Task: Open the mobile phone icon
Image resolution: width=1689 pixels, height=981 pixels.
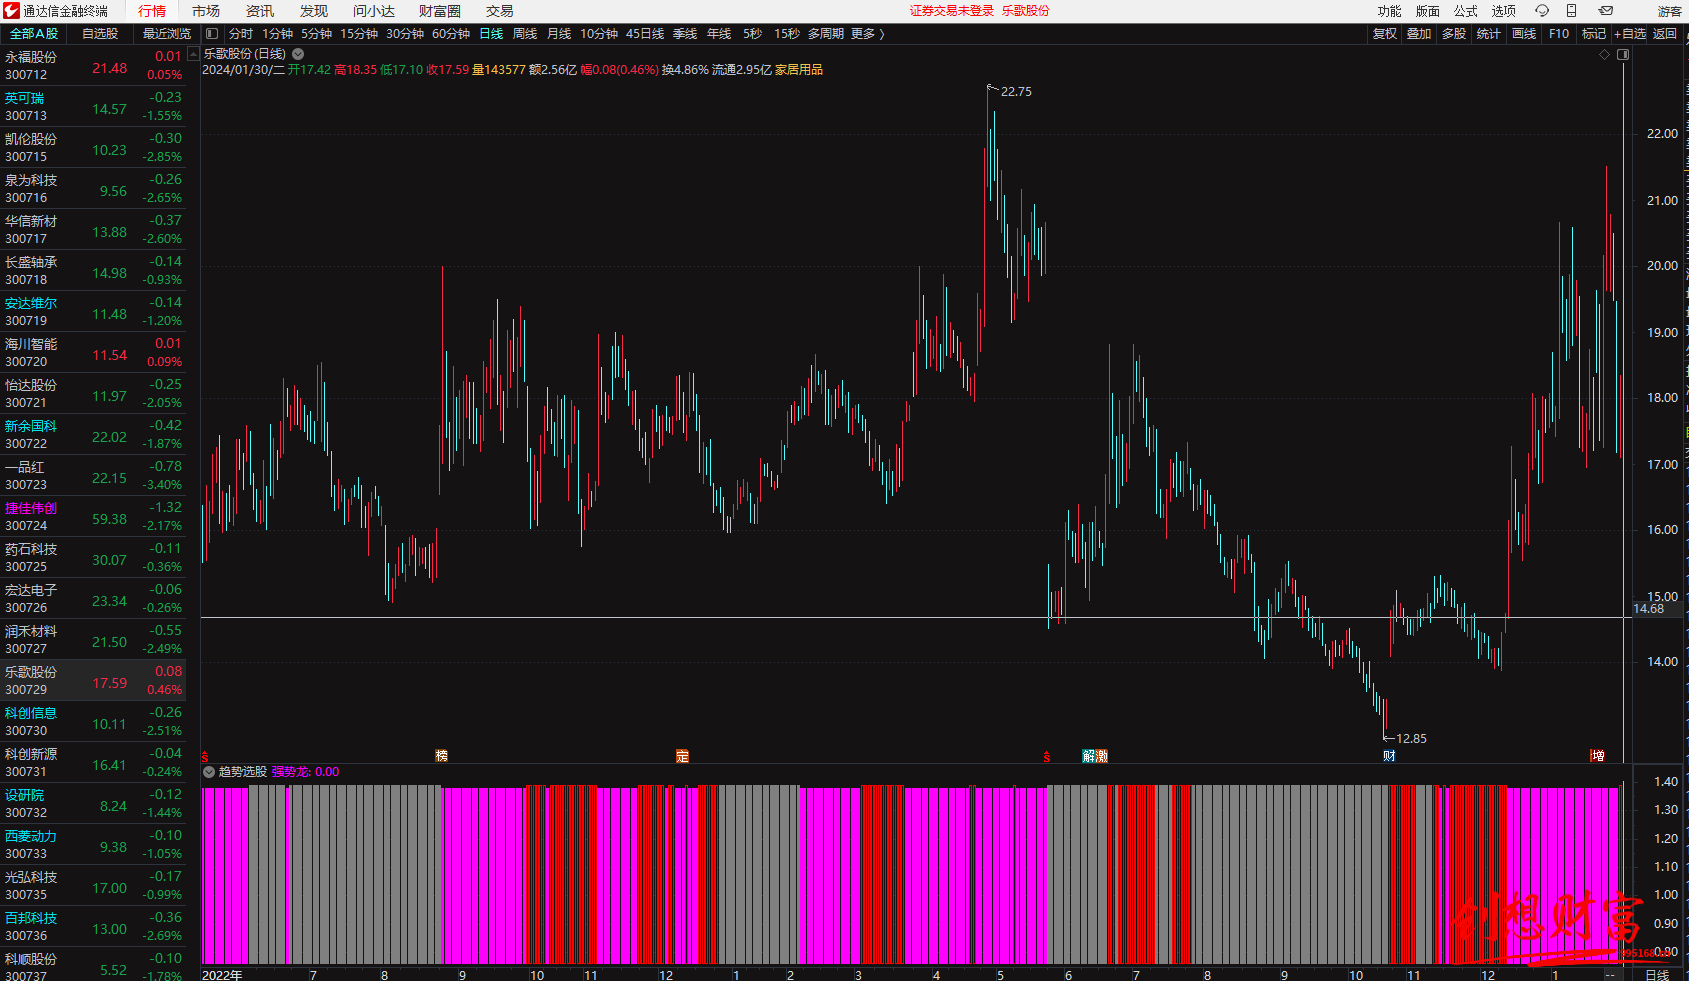Action: pyautogui.click(x=1571, y=11)
